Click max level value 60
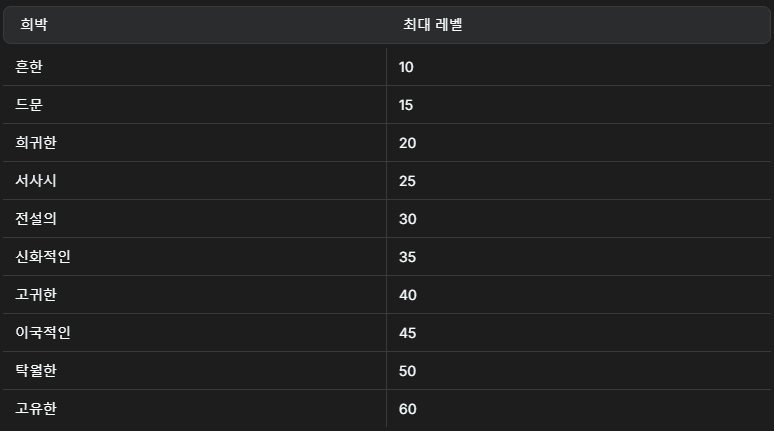This screenshot has width=774, height=431. coord(408,409)
